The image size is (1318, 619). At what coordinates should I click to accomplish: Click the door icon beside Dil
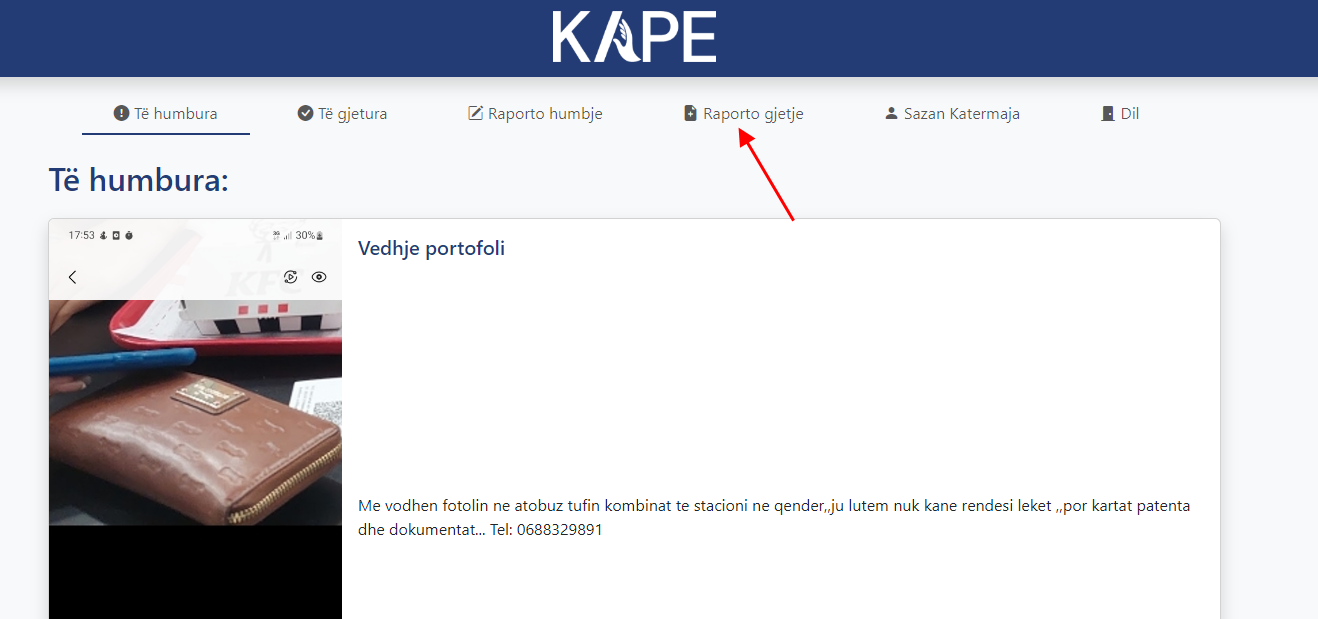point(1108,114)
